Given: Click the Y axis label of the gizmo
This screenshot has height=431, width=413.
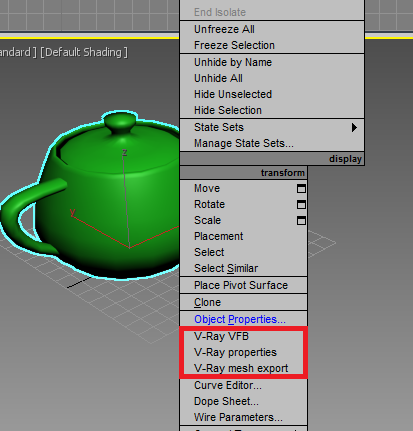Looking at the screenshot, I should coord(73,213).
